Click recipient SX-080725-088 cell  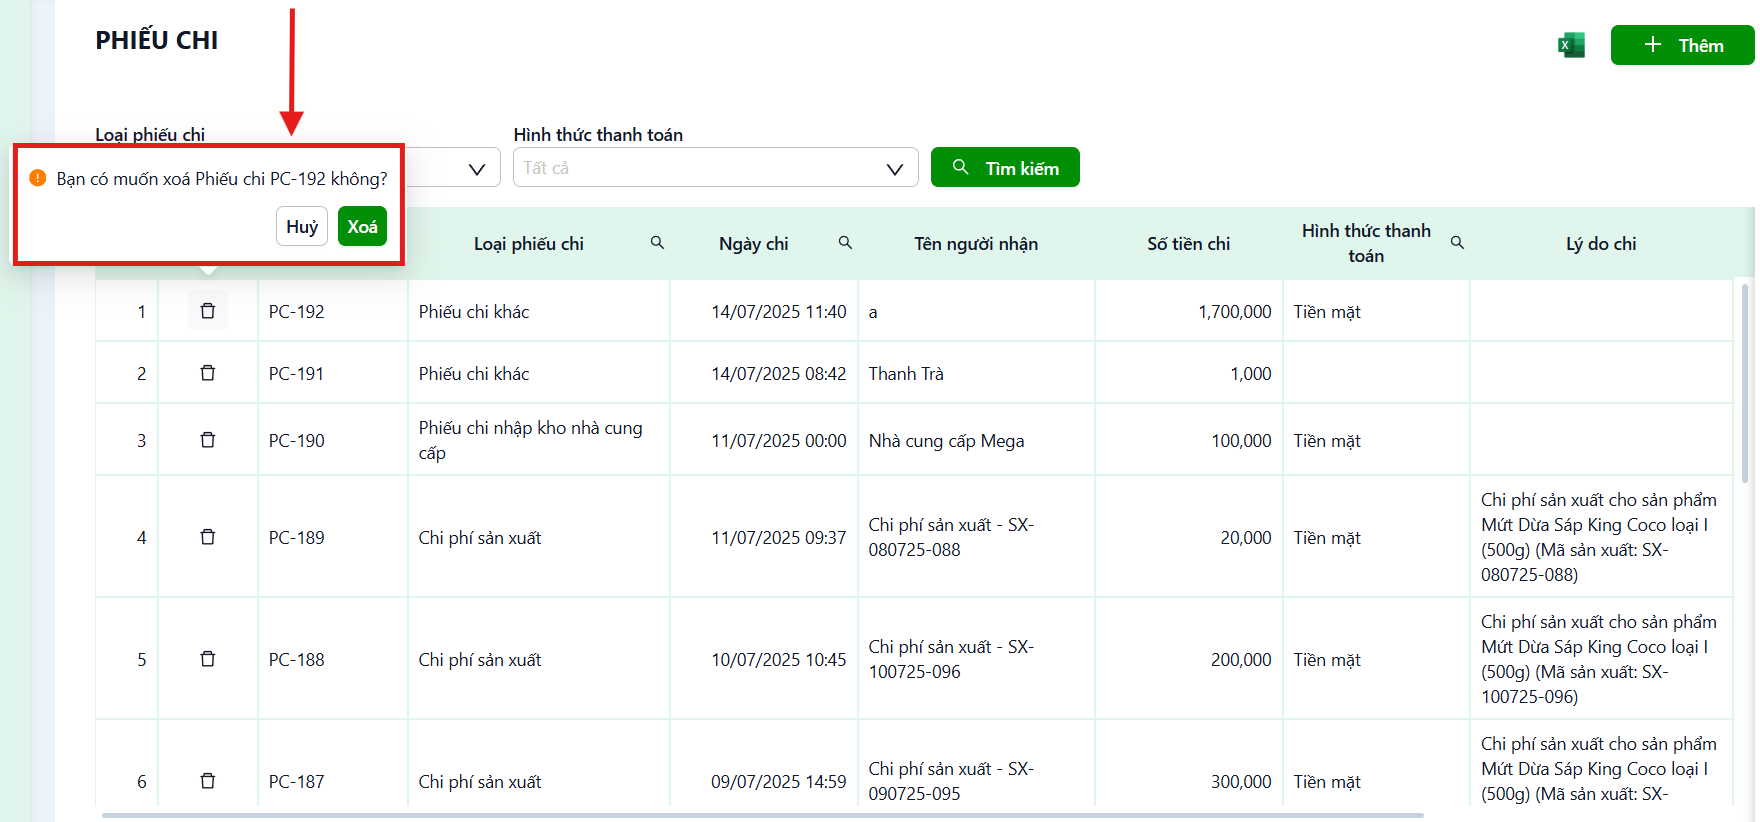[976, 537]
